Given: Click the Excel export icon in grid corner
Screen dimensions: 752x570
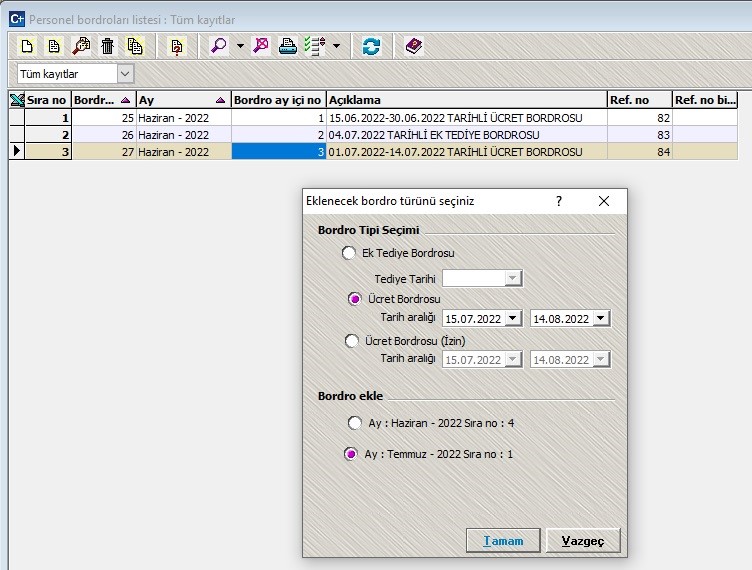Looking at the screenshot, I should tap(17, 100).
